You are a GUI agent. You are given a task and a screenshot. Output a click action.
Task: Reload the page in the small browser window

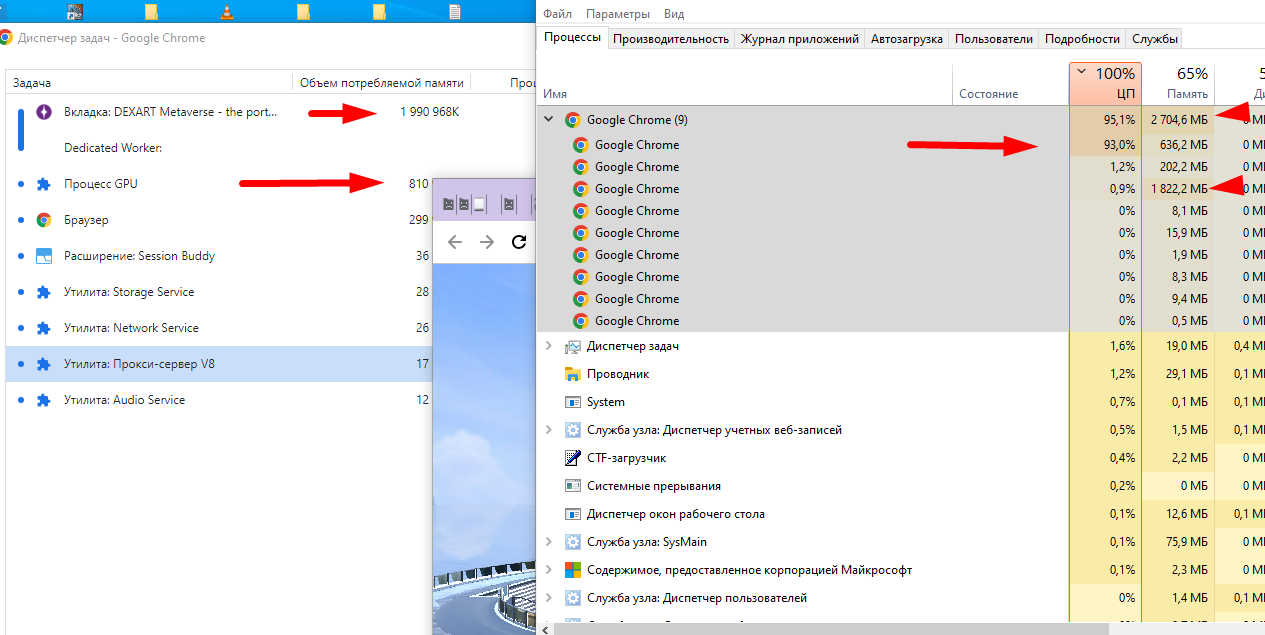[x=519, y=242]
